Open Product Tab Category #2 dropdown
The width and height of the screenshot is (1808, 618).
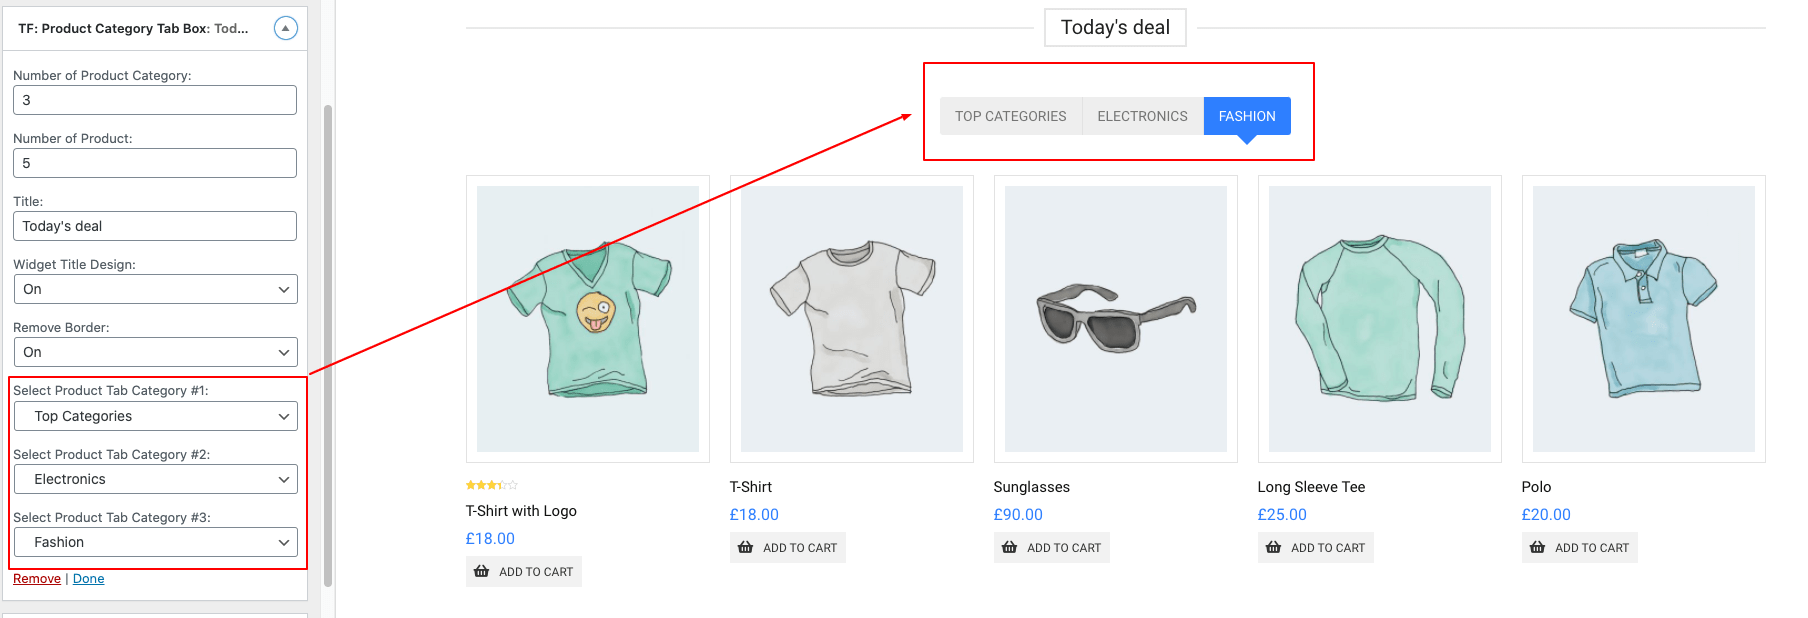[x=155, y=479]
